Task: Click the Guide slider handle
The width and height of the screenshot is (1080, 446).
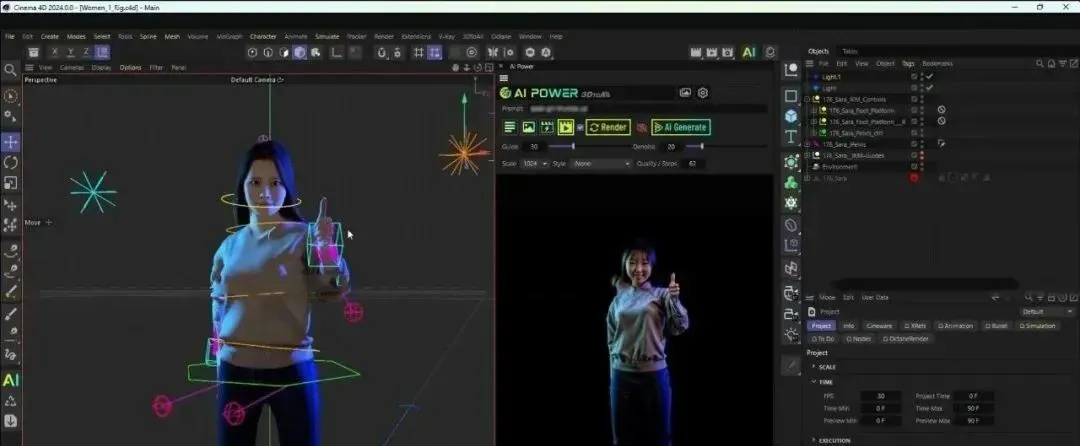Action: pyautogui.click(x=572, y=147)
